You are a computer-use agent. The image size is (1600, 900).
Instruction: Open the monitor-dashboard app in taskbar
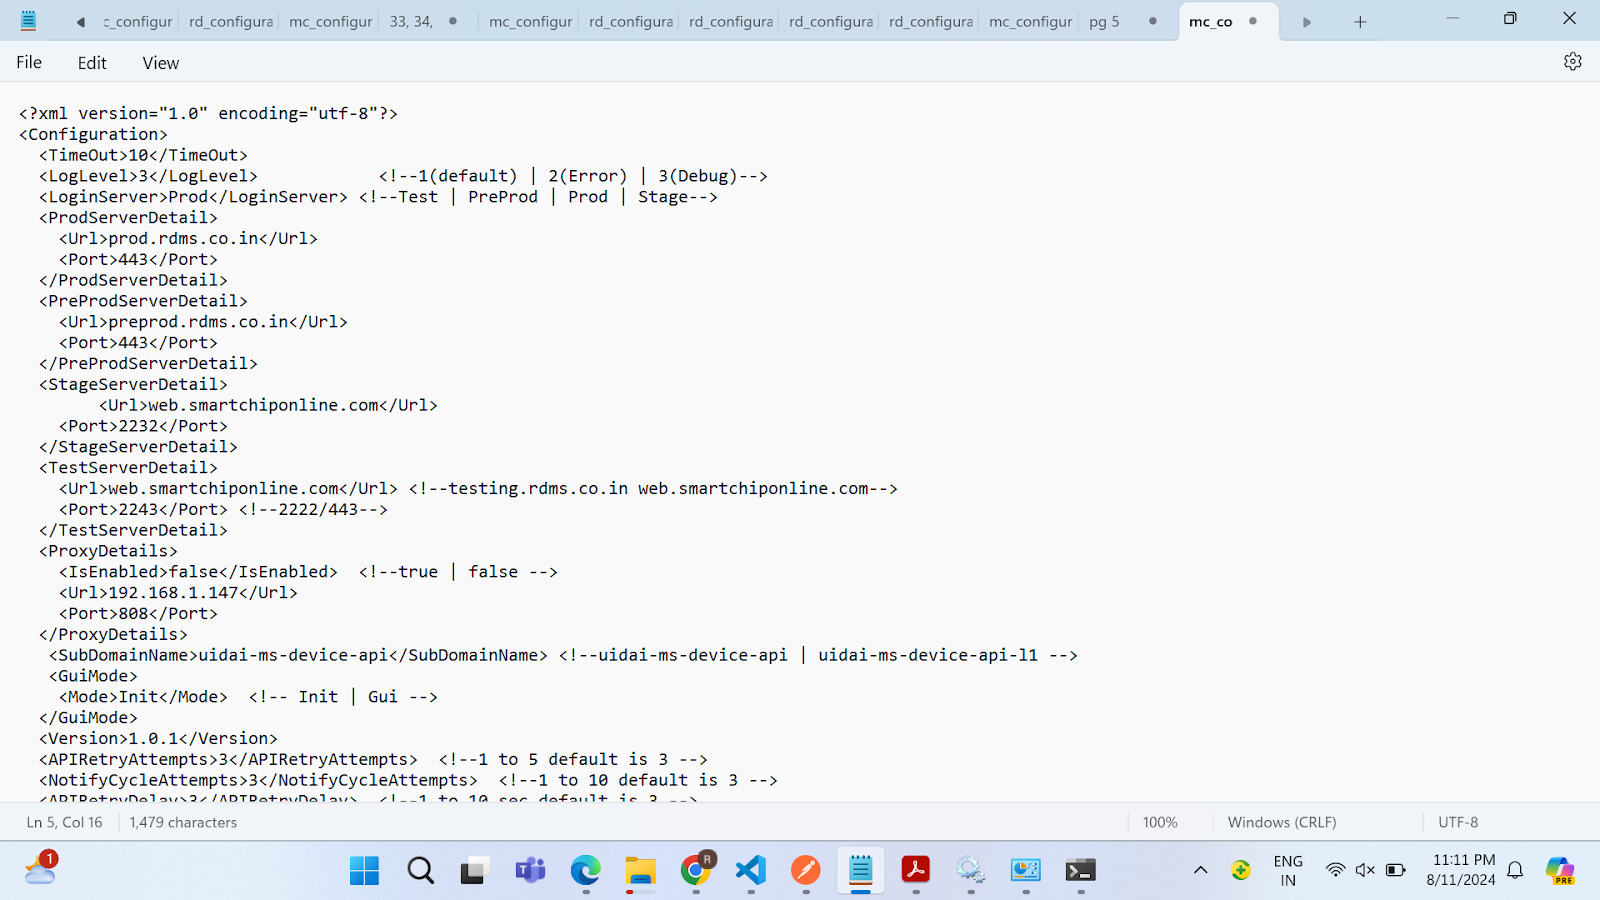click(1026, 871)
